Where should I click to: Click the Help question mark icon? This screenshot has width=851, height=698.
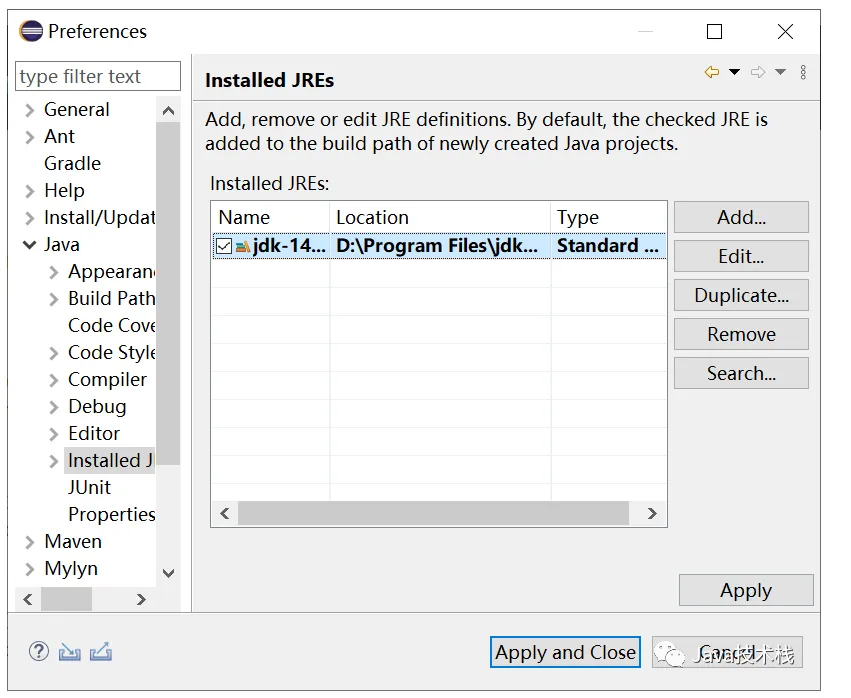coord(39,652)
